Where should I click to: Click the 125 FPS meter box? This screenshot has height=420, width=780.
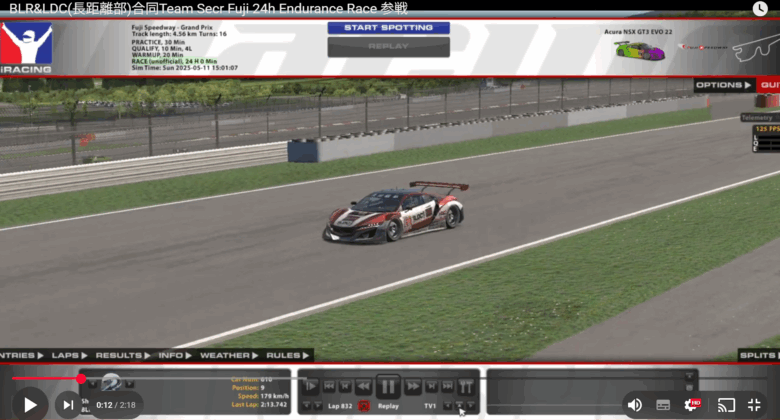click(767, 138)
